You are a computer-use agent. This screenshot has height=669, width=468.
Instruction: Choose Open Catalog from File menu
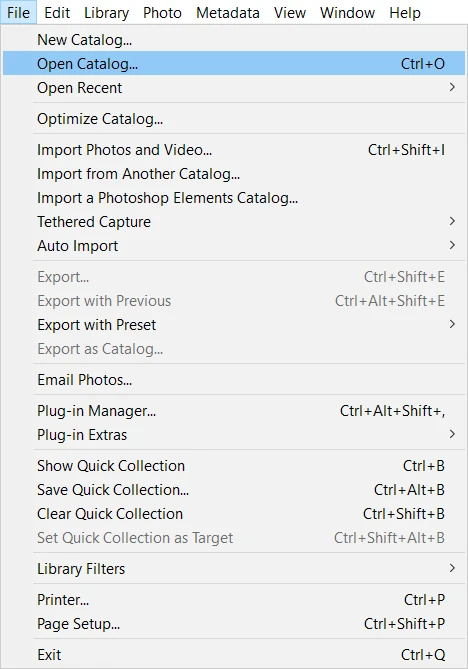tap(234, 64)
